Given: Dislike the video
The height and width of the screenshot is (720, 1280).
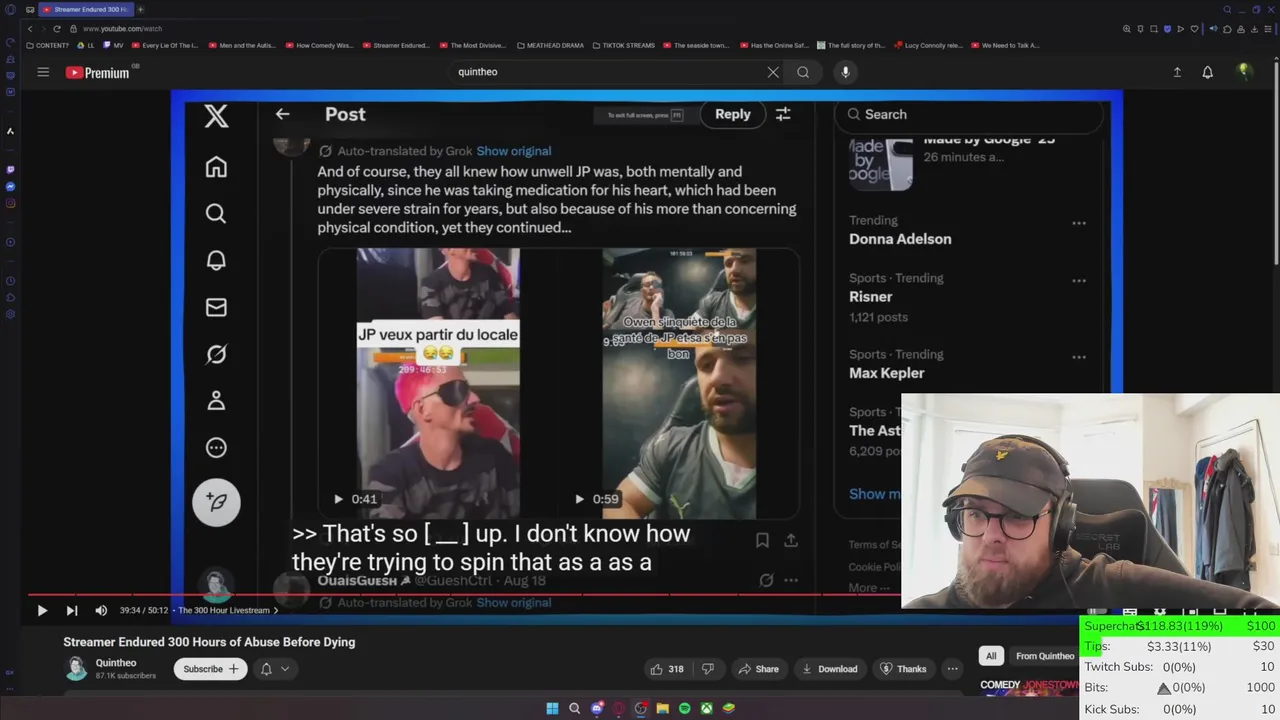Looking at the screenshot, I should 708,669.
